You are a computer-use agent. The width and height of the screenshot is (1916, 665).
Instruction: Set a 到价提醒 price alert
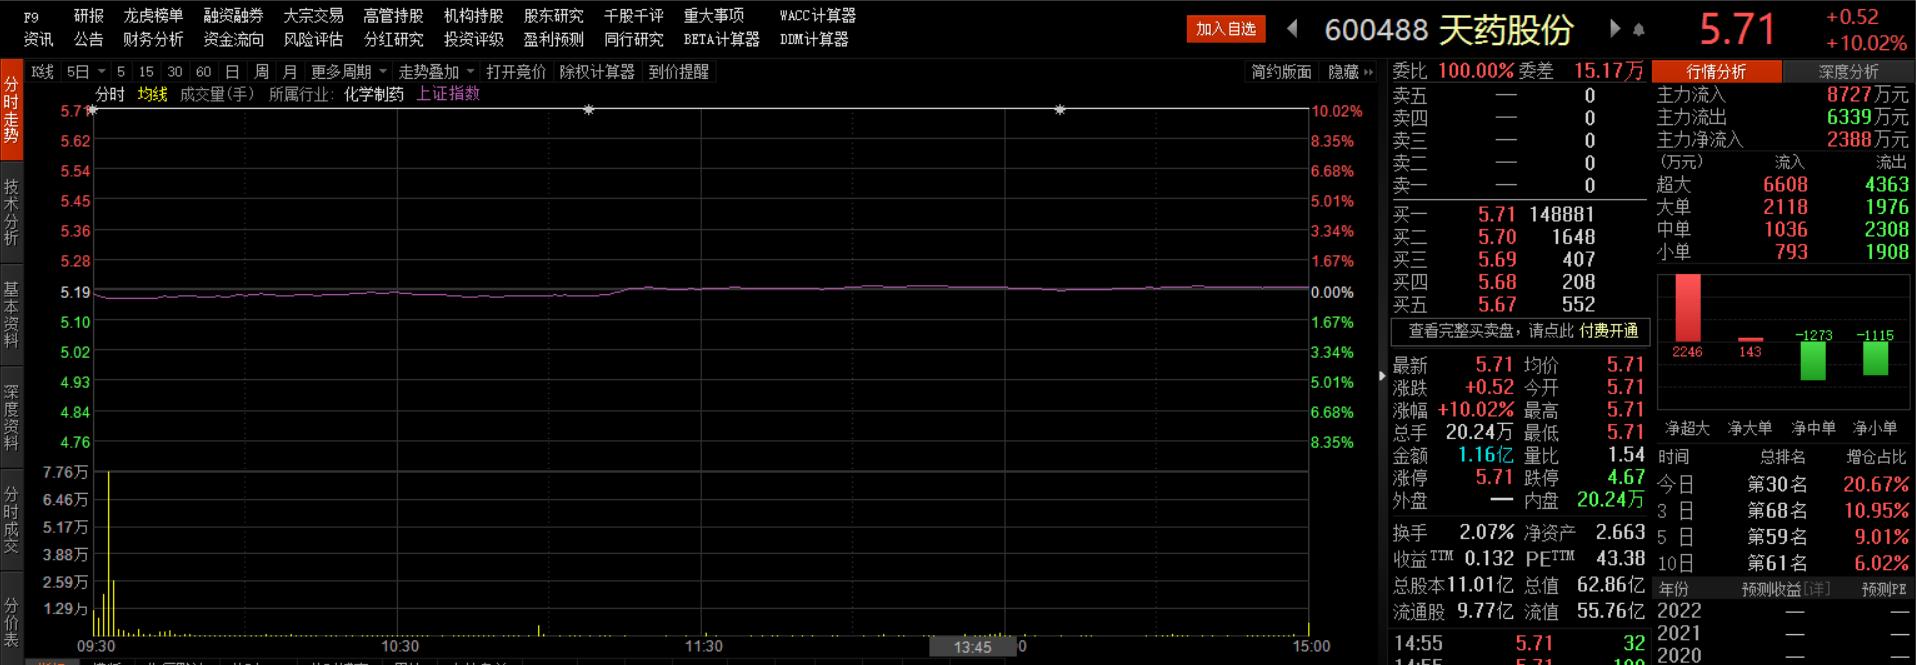tap(679, 72)
